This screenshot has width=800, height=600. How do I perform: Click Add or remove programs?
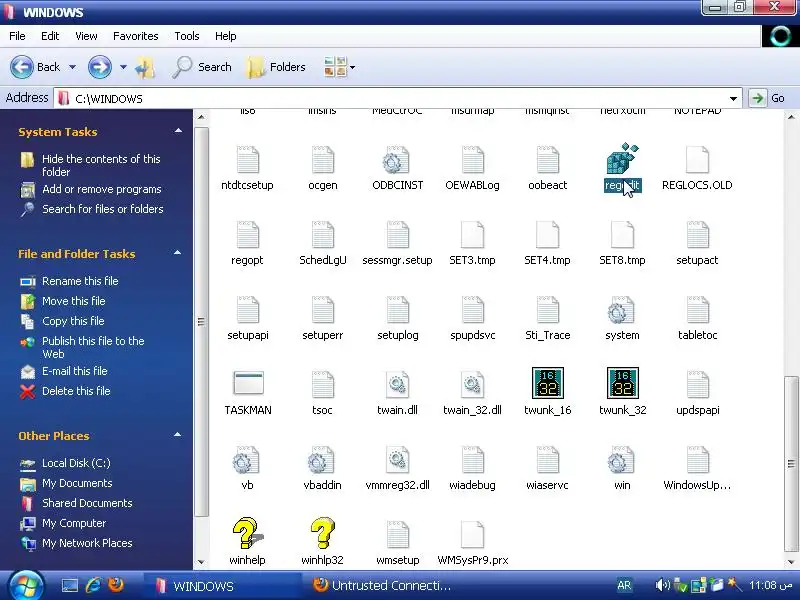tap(102, 189)
